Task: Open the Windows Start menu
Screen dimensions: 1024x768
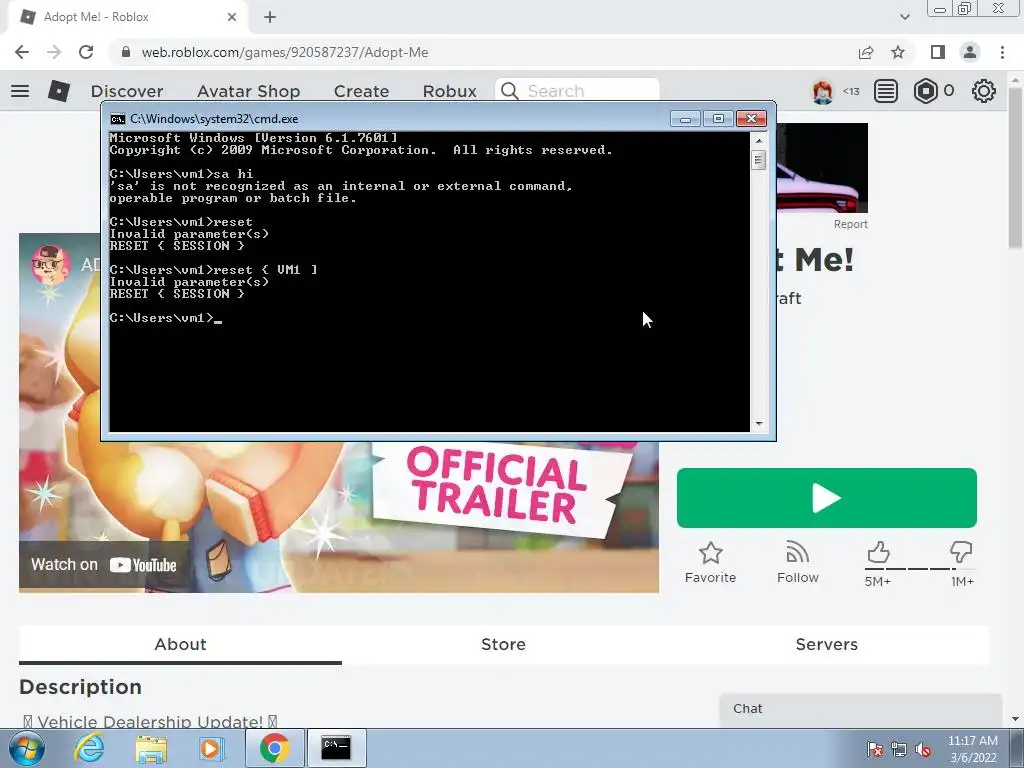Action: [27, 748]
